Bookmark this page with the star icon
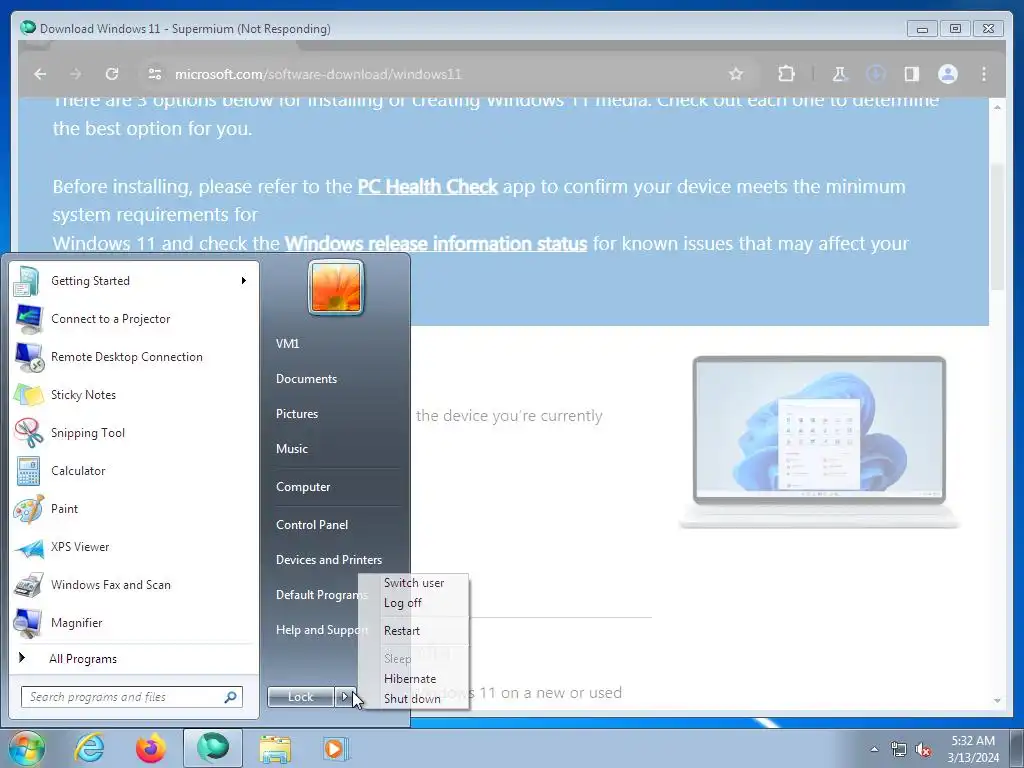Viewport: 1024px width, 768px height. [x=736, y=74]
